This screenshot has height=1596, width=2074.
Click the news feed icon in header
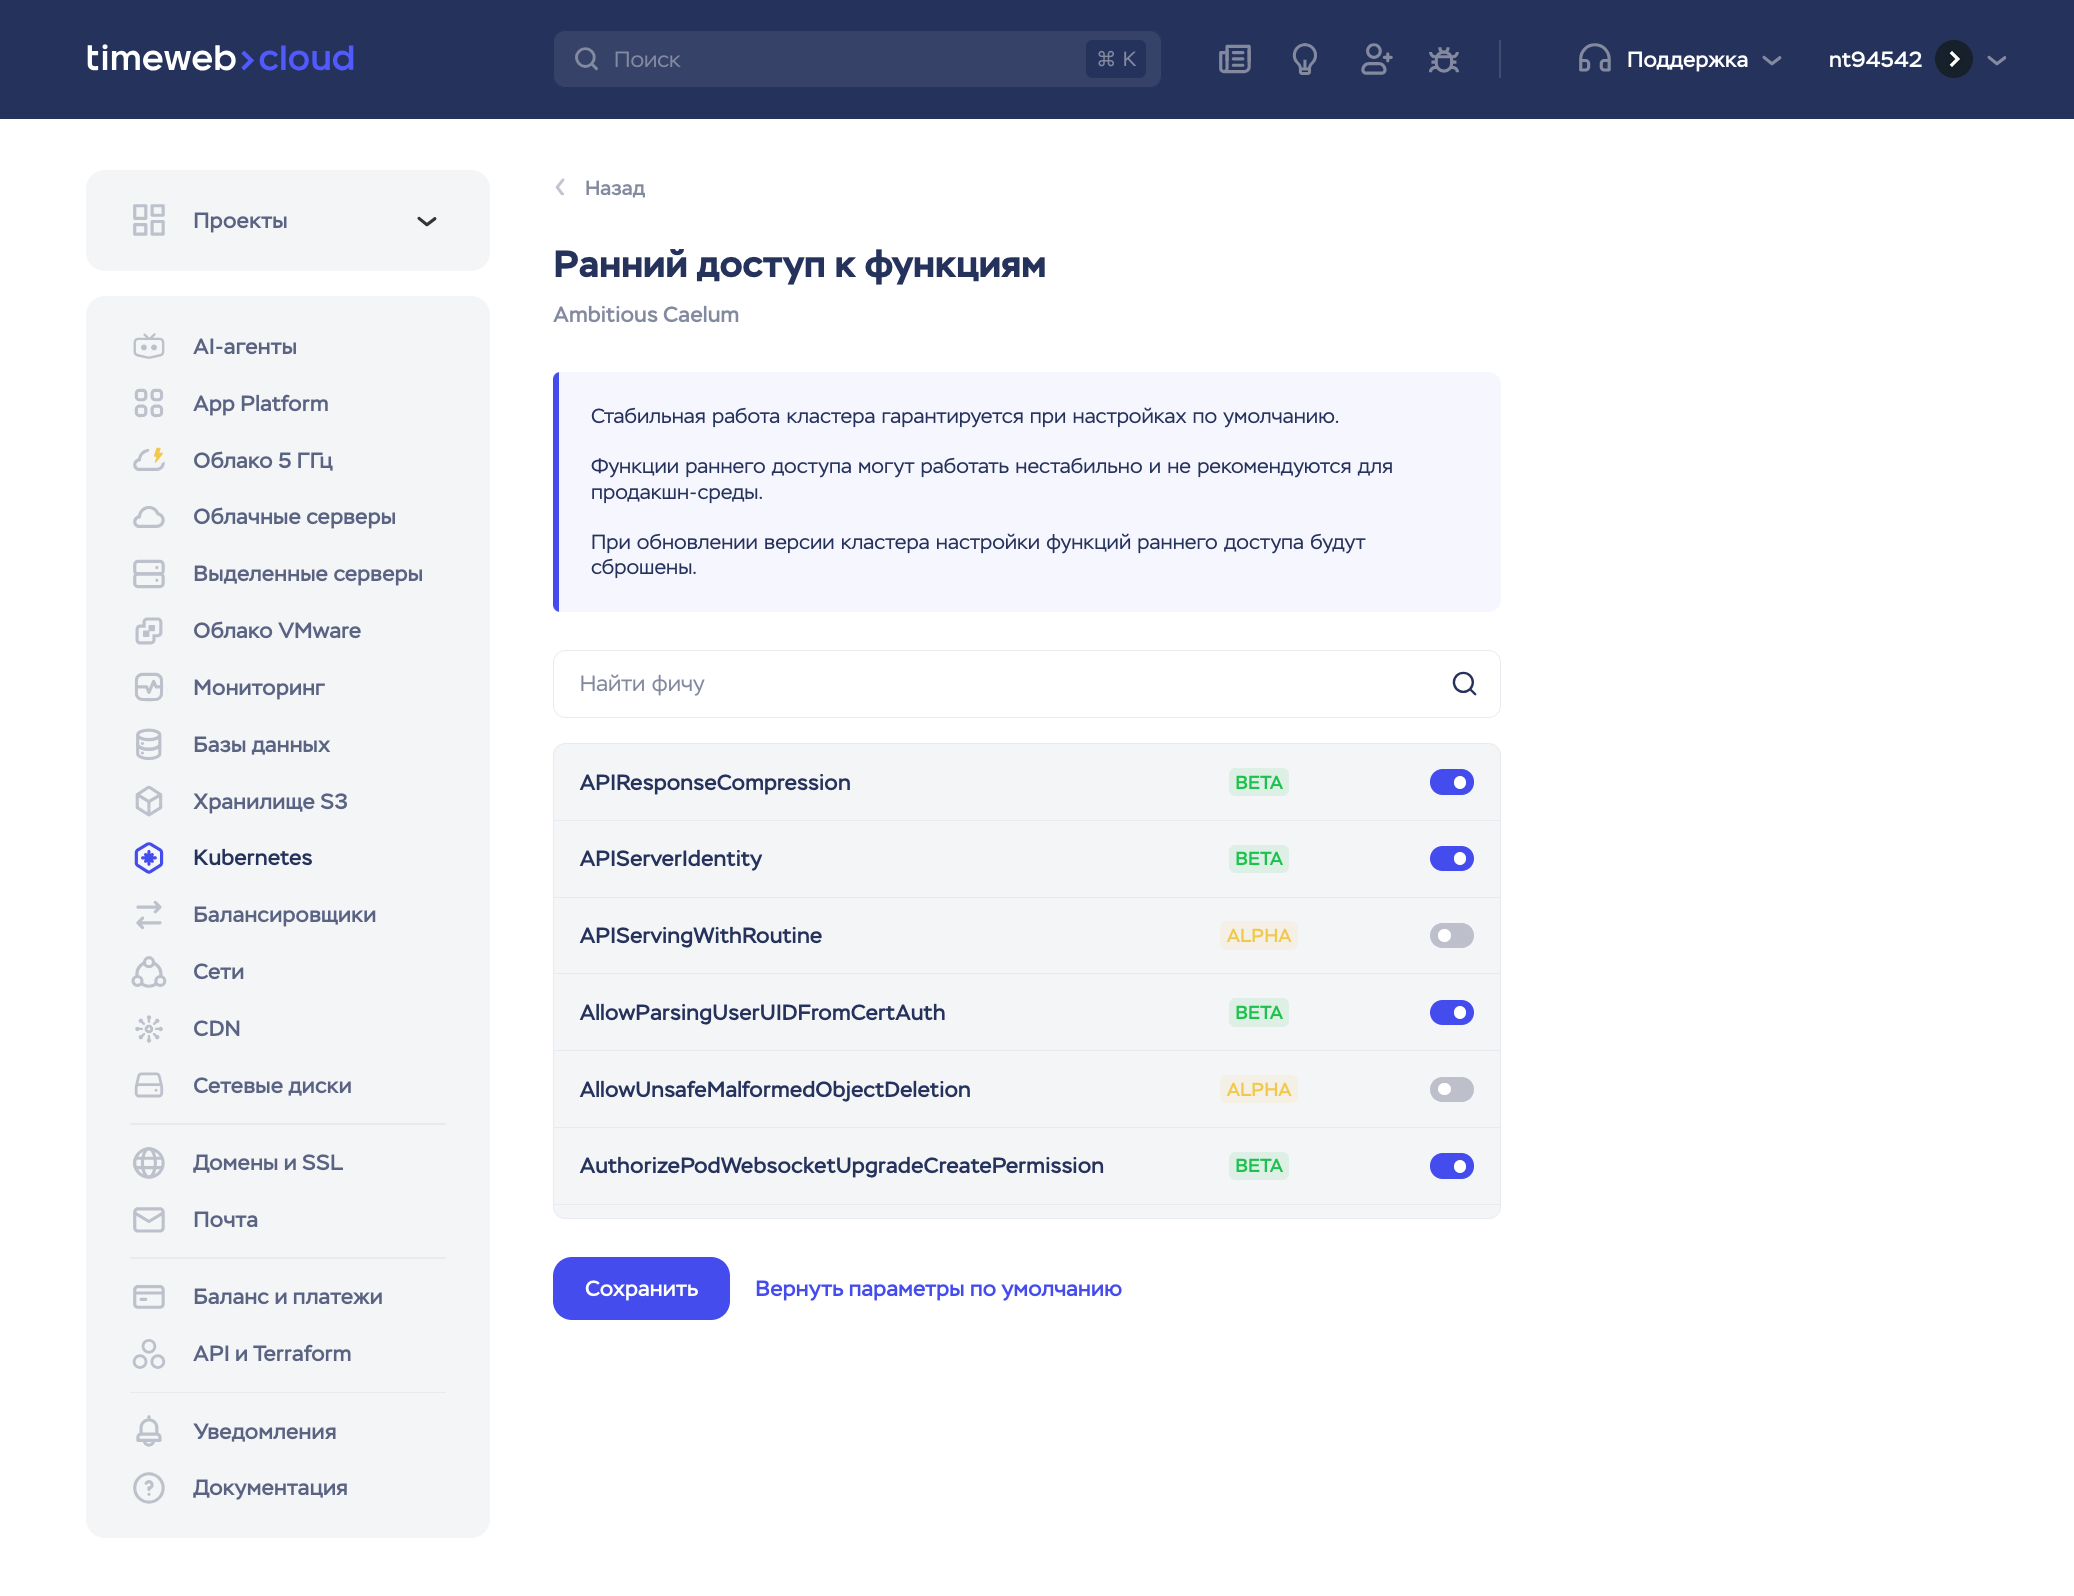1235,60
